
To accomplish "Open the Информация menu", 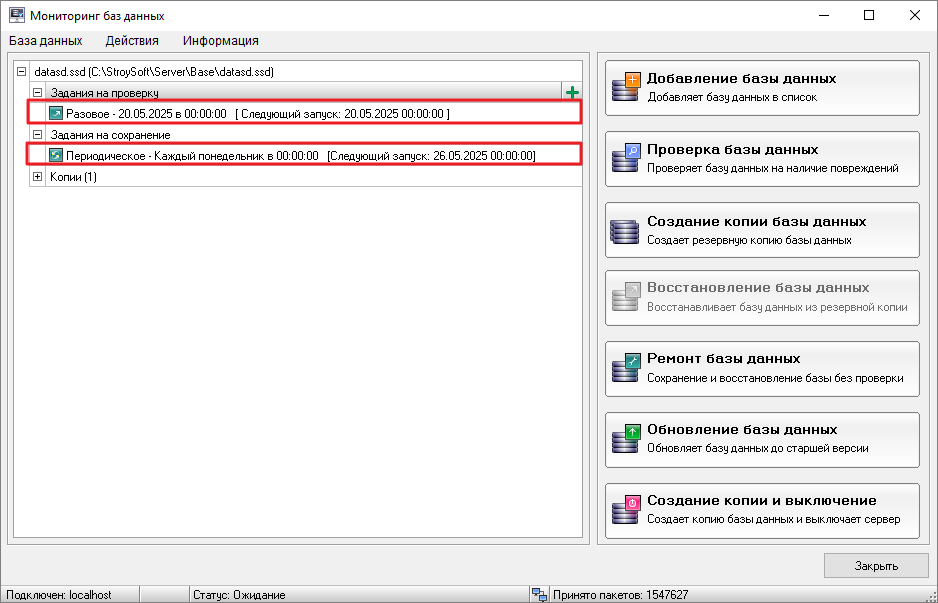I will pyautogui.click(x=220, y=41).
